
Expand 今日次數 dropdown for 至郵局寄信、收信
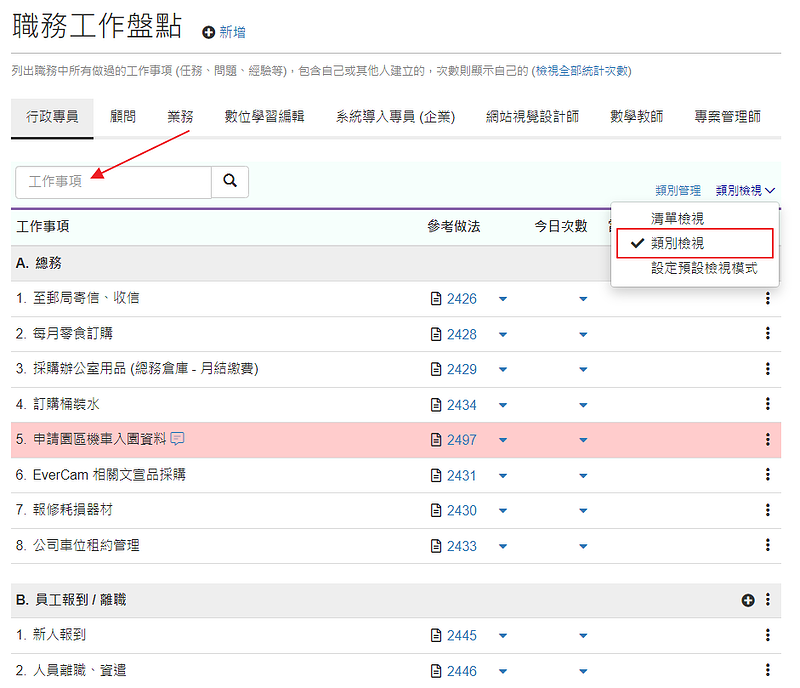point(583,299)
